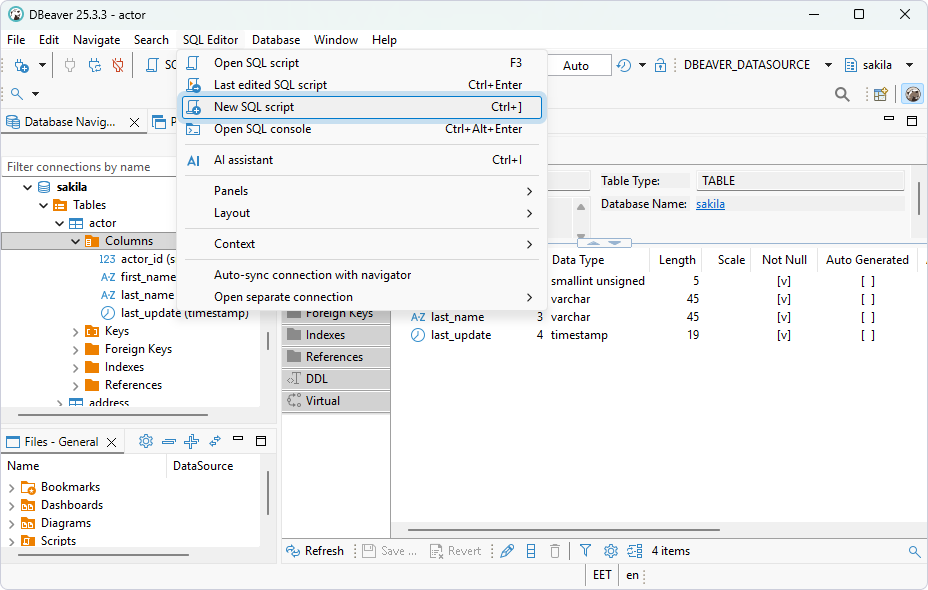
Task: Click the new connection plug icon
Action: tap(21, 64)
